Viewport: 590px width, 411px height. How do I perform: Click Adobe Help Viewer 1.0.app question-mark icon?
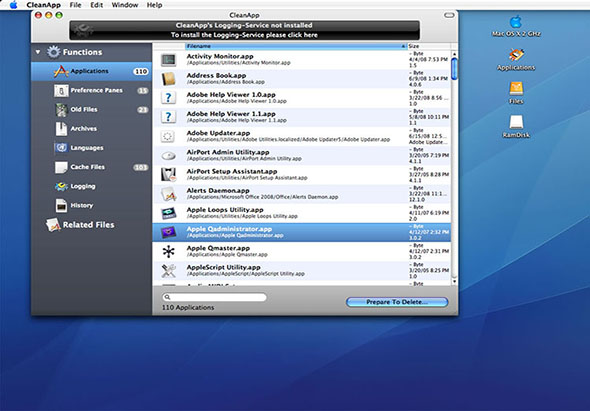coord(168,98)
